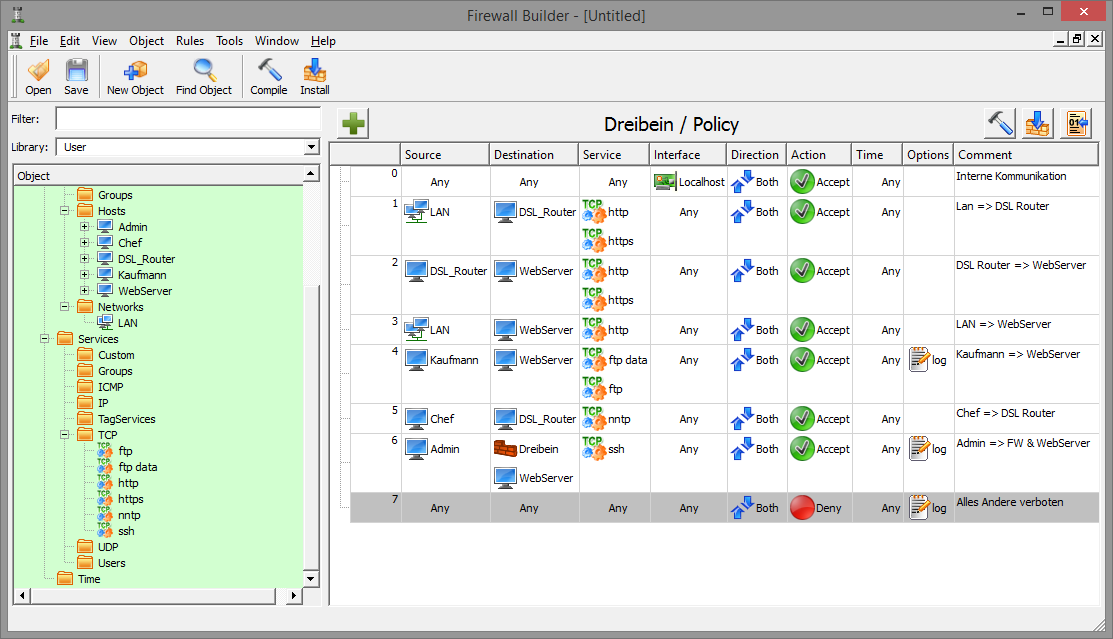The image size is (1113, 639).
Task: Open the Rules menu
Action: click(190, 41)
